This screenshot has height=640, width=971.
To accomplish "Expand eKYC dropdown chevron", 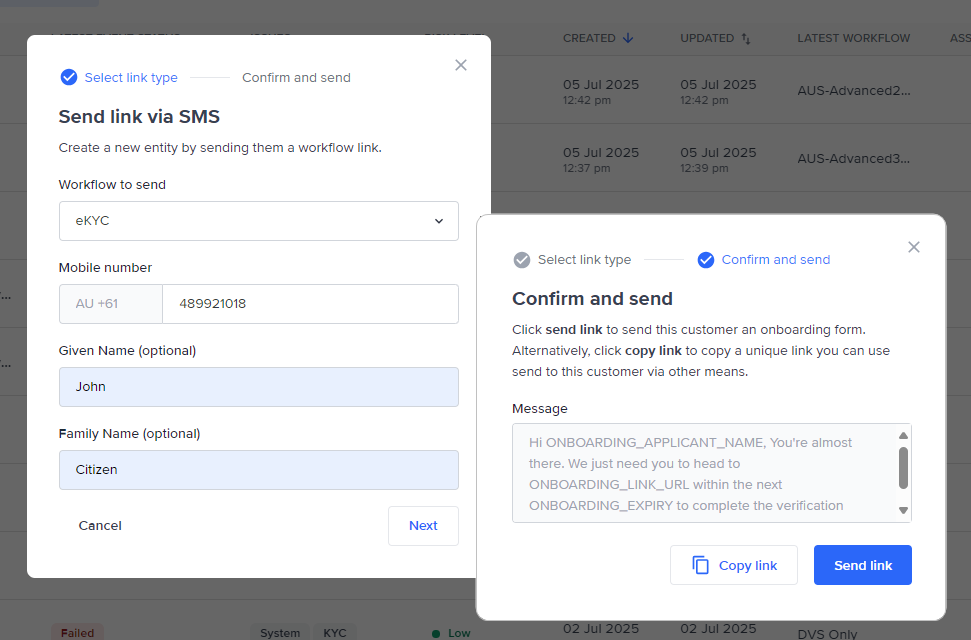I will tap(438, 221).
